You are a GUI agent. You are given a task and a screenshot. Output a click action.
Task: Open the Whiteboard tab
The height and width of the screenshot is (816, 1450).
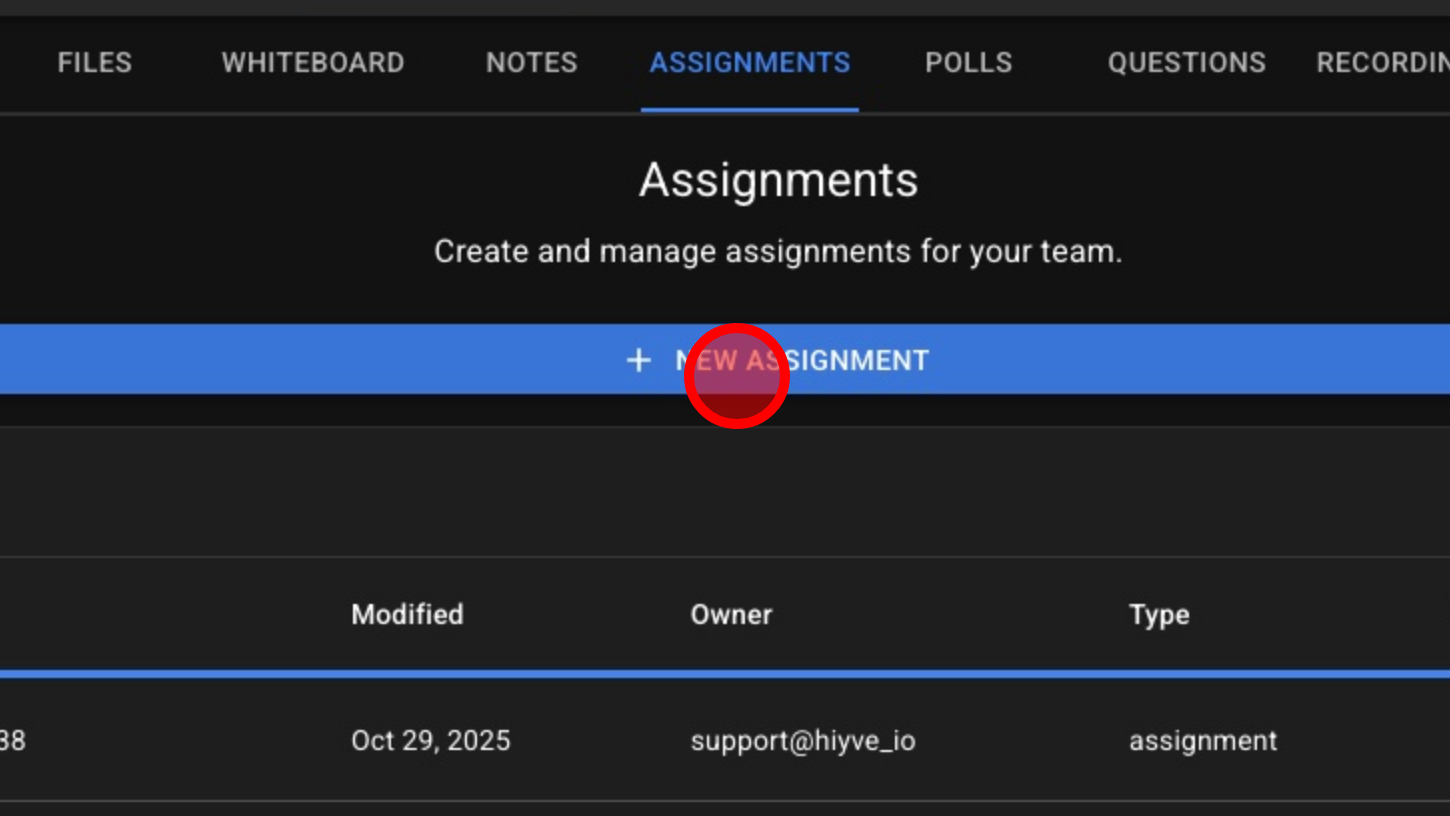(x=313, y=63)
